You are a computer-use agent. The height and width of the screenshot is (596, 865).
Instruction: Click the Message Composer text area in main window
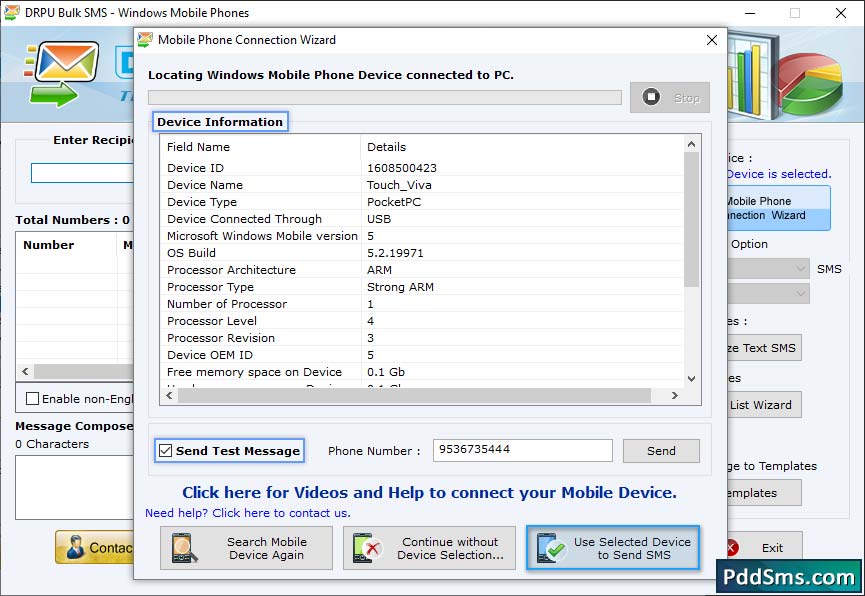[74, 487]
